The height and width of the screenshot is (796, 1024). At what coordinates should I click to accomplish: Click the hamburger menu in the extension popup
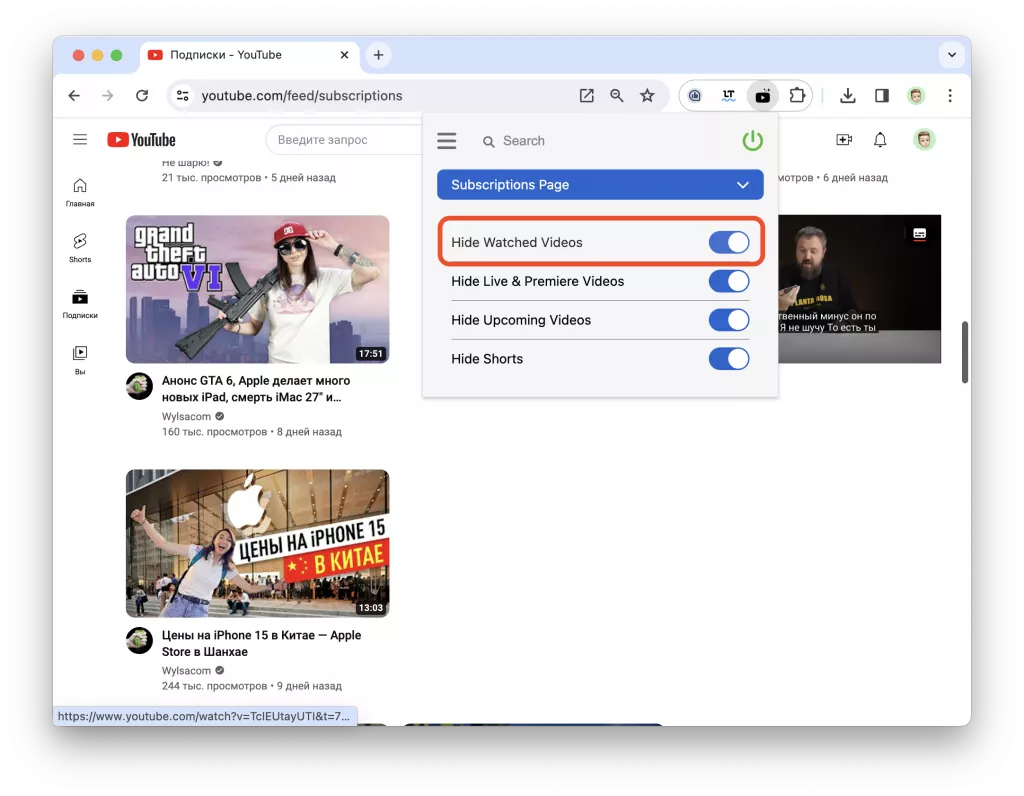click(446, 141)
